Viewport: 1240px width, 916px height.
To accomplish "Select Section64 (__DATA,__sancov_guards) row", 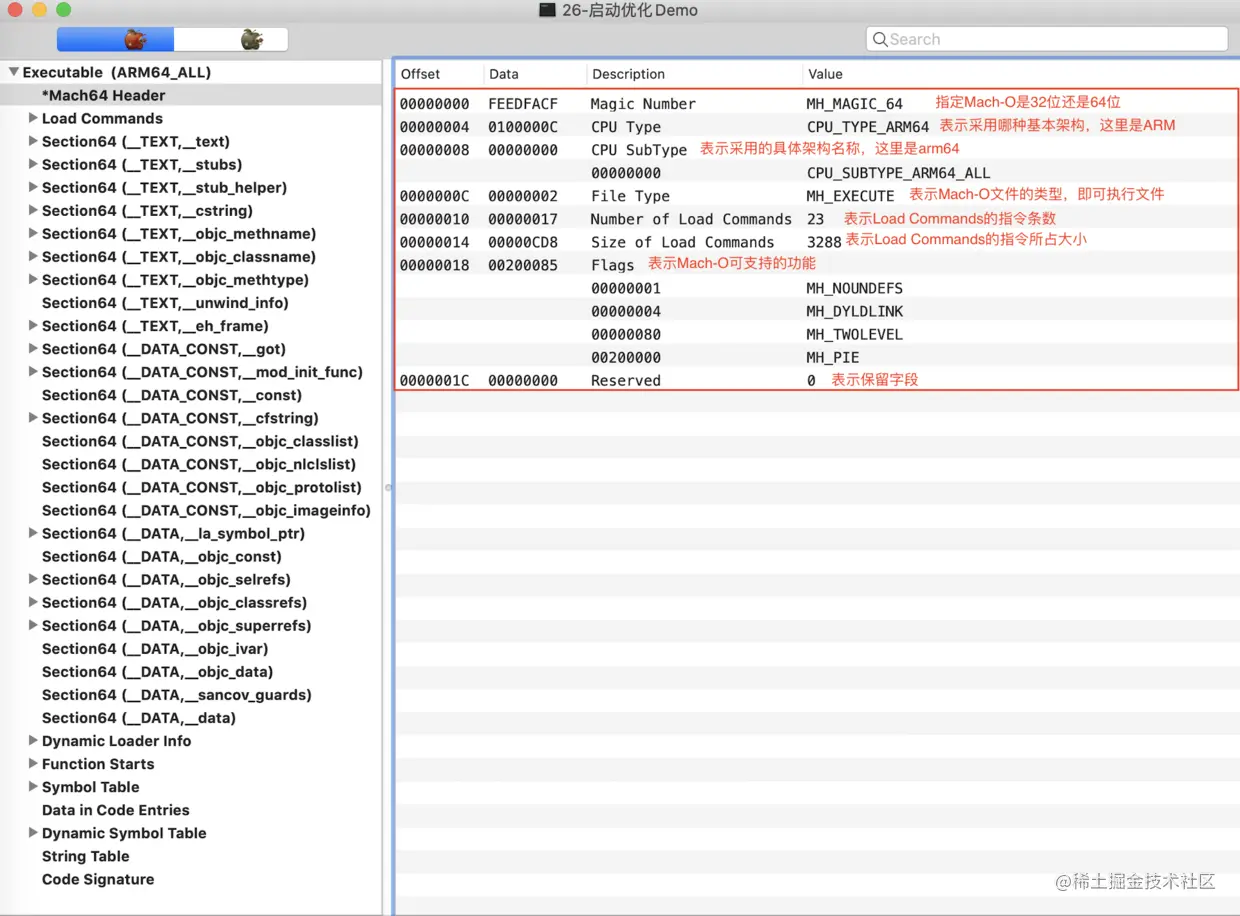I will tap(190, 693).
